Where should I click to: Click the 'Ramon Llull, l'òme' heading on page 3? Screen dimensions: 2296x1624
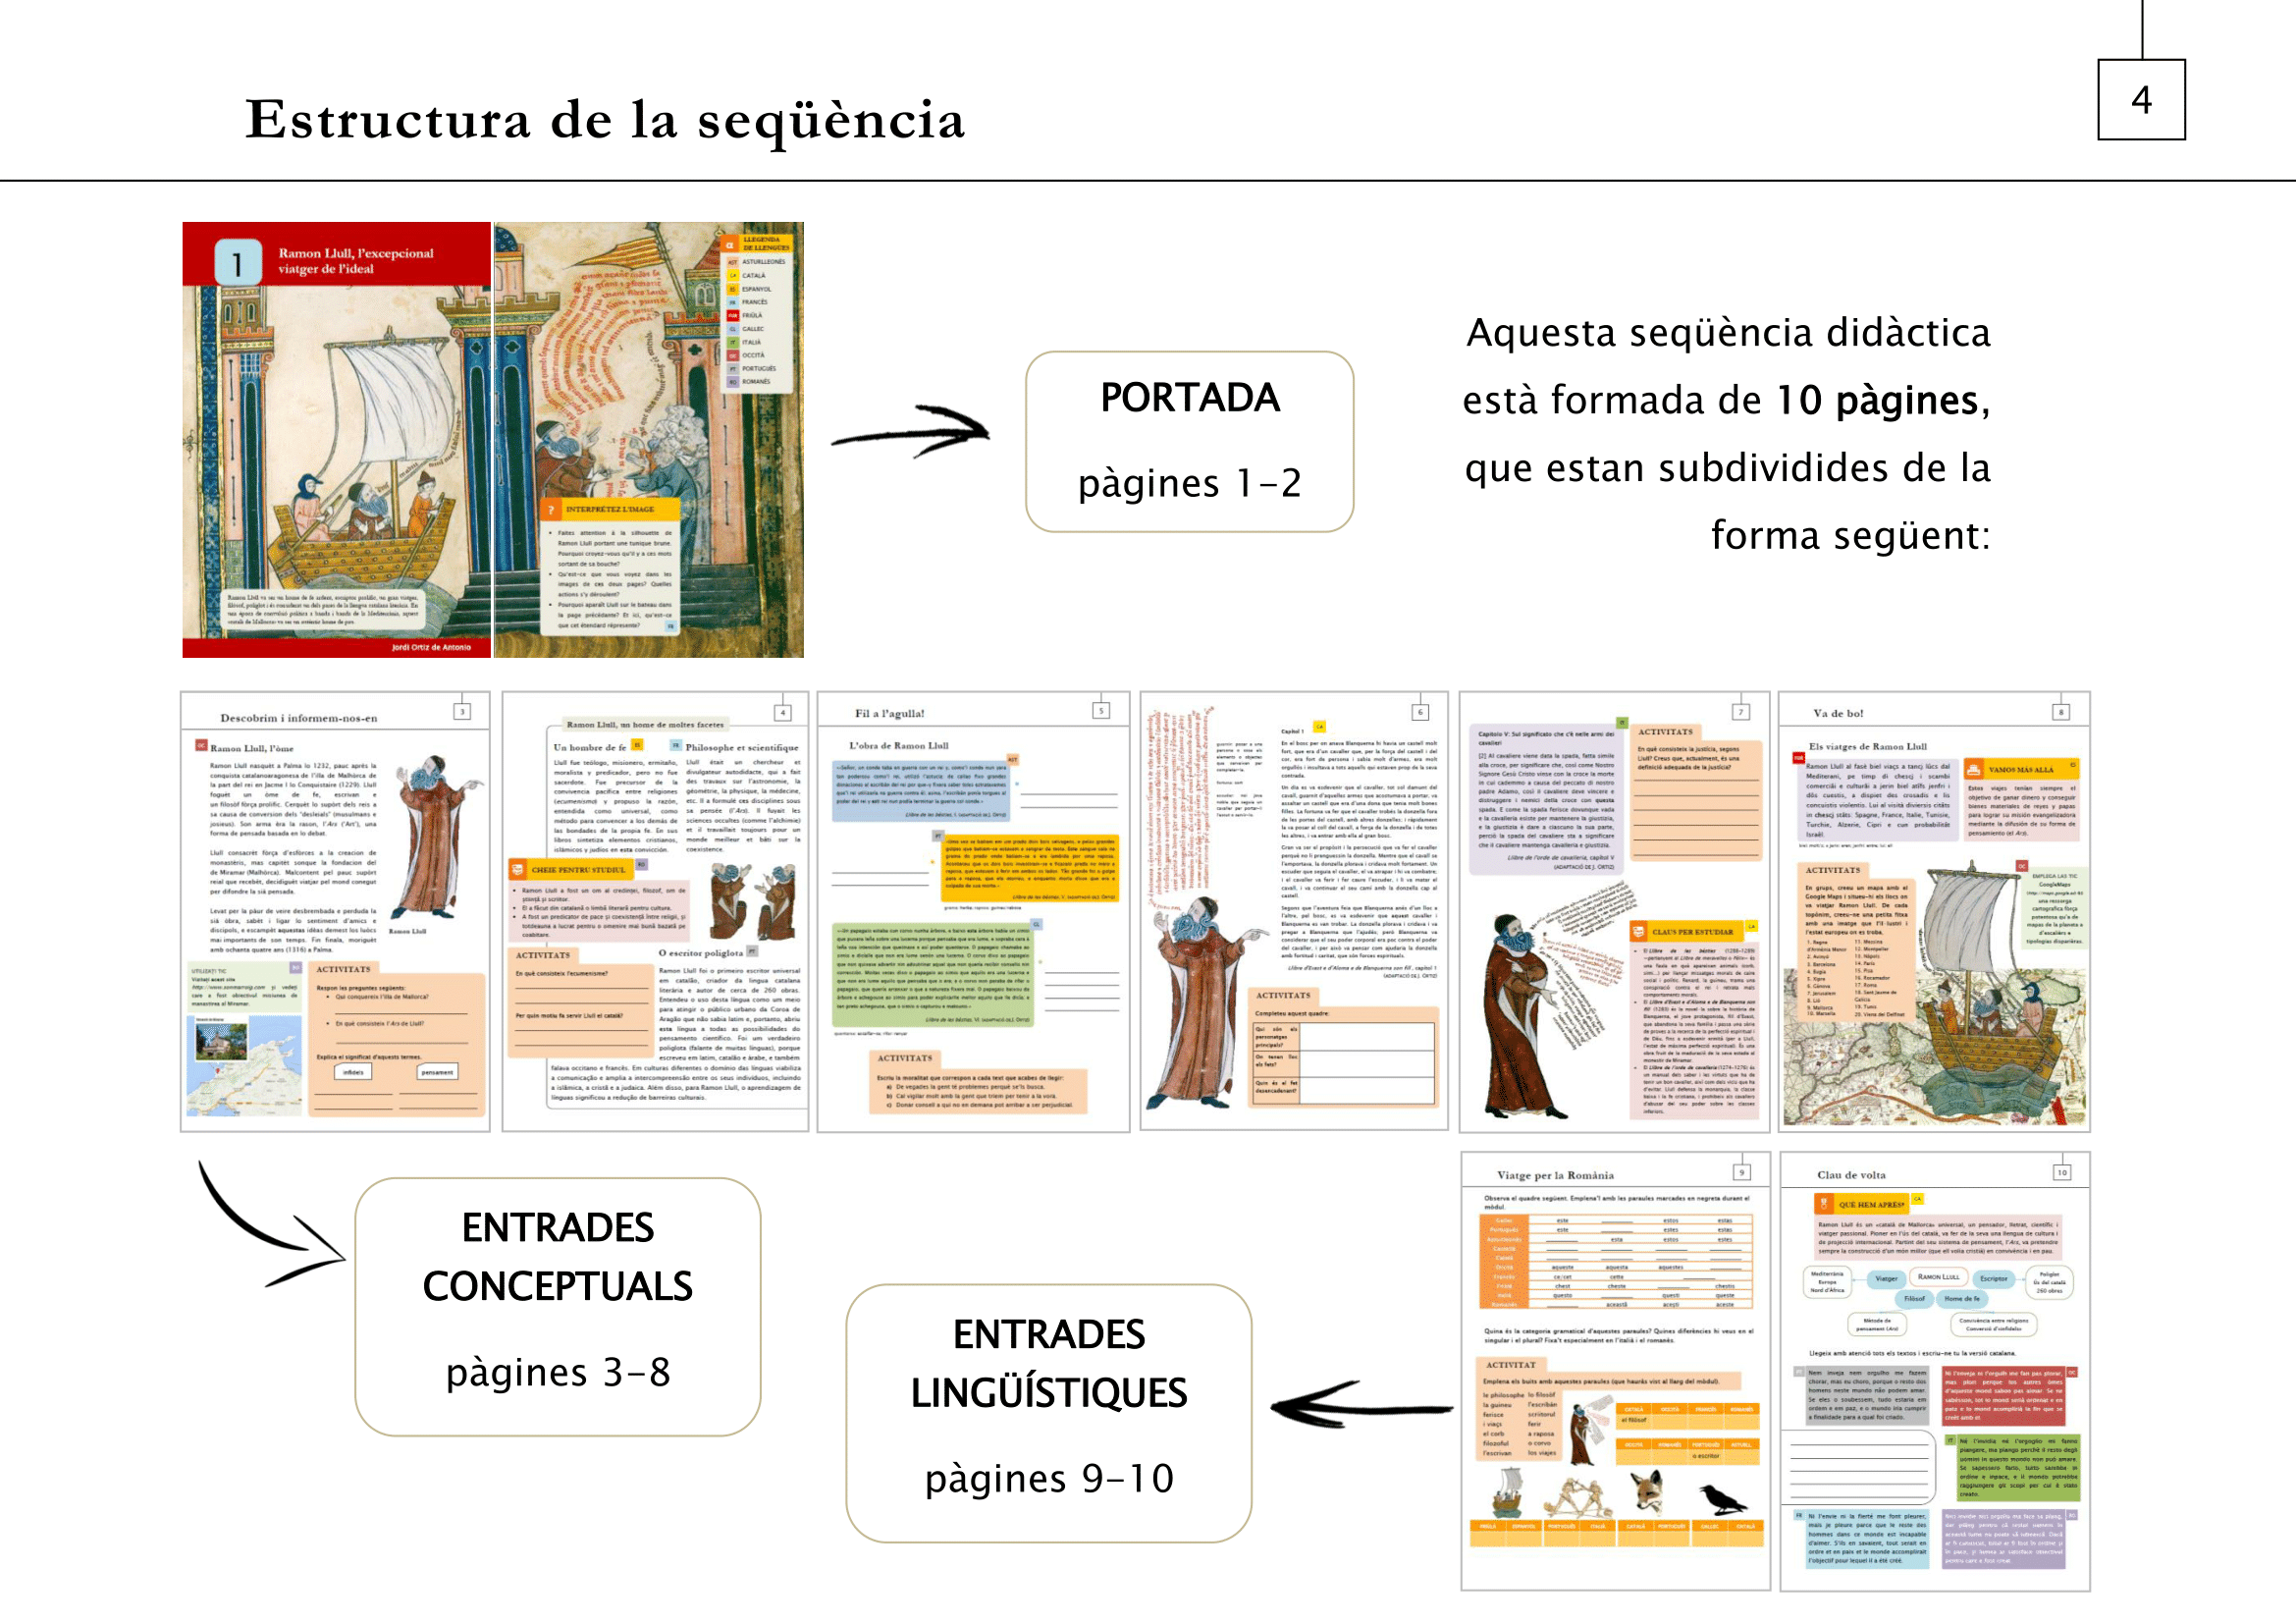point(251,748)
